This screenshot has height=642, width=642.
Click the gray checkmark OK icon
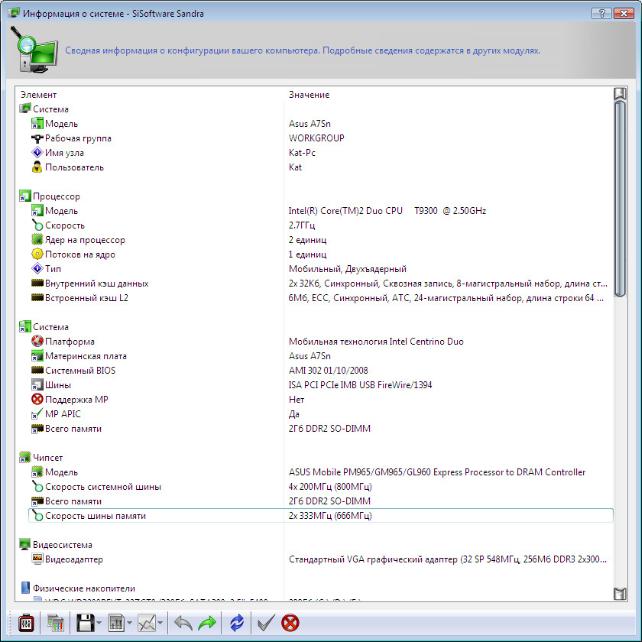pos(266,623)
